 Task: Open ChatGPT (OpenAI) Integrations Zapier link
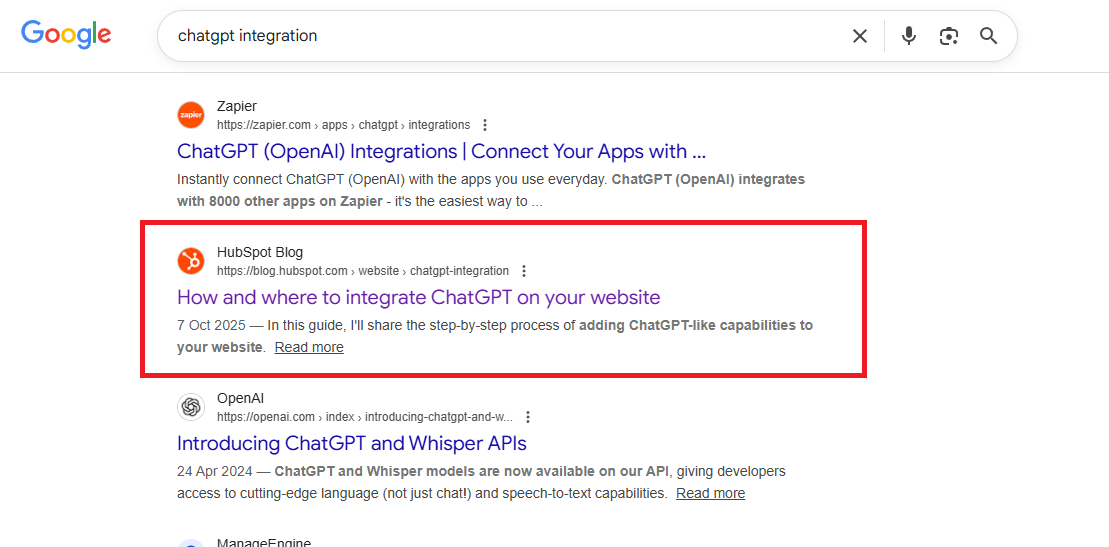click(441, 152)
